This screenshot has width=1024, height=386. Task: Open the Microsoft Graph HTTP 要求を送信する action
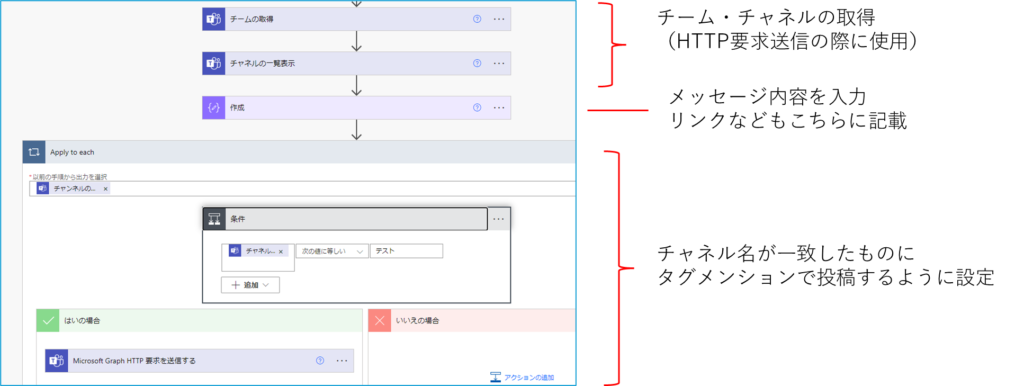199,361
